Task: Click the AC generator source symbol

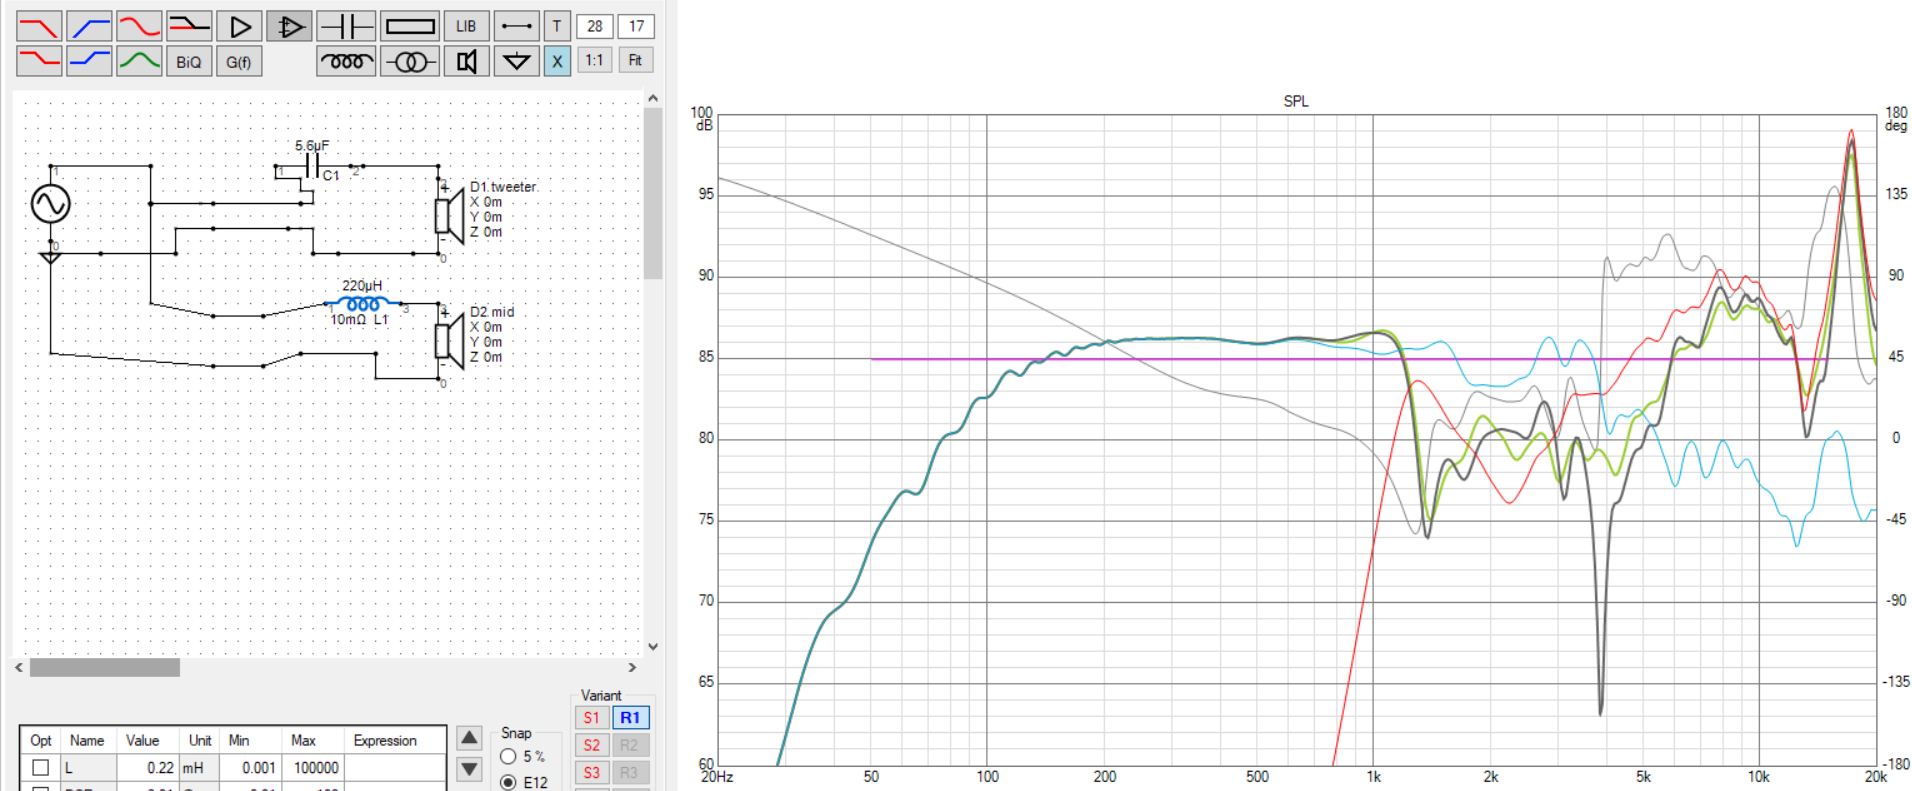Action: pyautogui.click(x=50, y=204)
